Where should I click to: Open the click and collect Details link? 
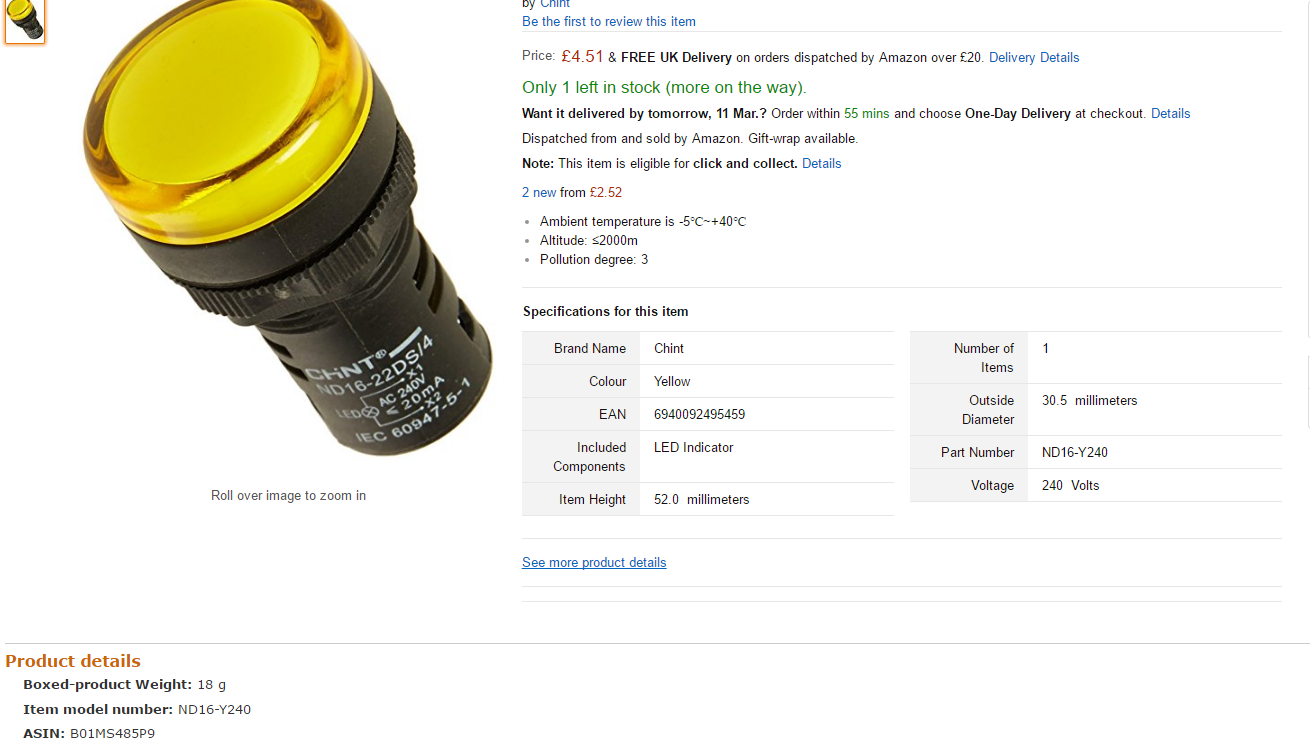[x=821, y=163]
